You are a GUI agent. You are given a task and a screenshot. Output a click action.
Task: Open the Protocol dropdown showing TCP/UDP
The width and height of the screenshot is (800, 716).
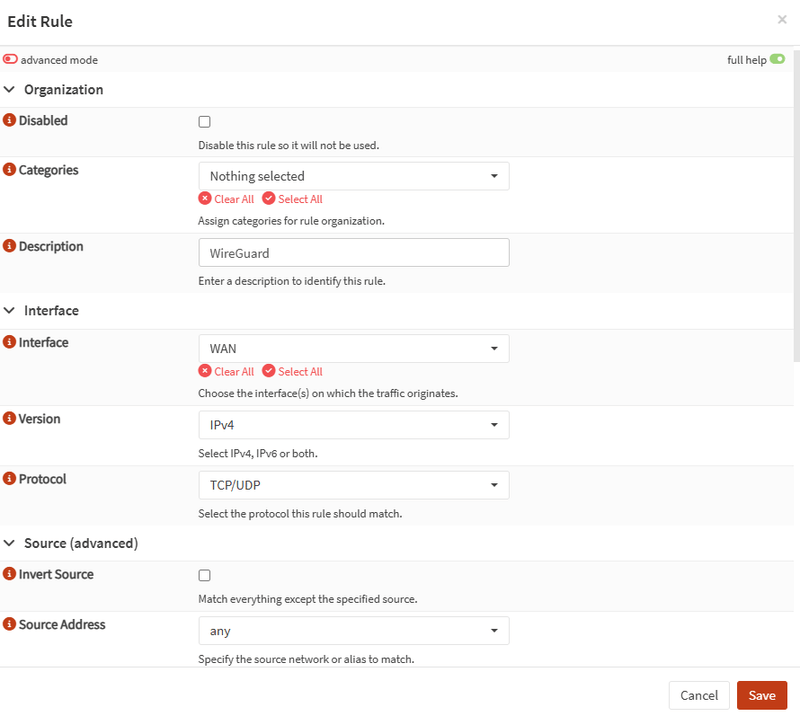pos(354,485)
